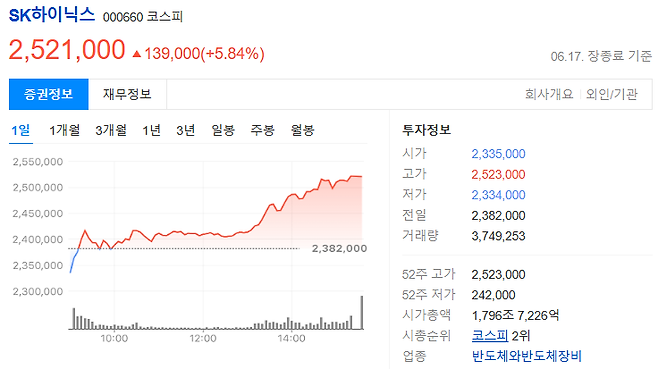Click the red up-arrow price change icon
This screenshot has height=369, width=658.
click(x=136, y=54)
